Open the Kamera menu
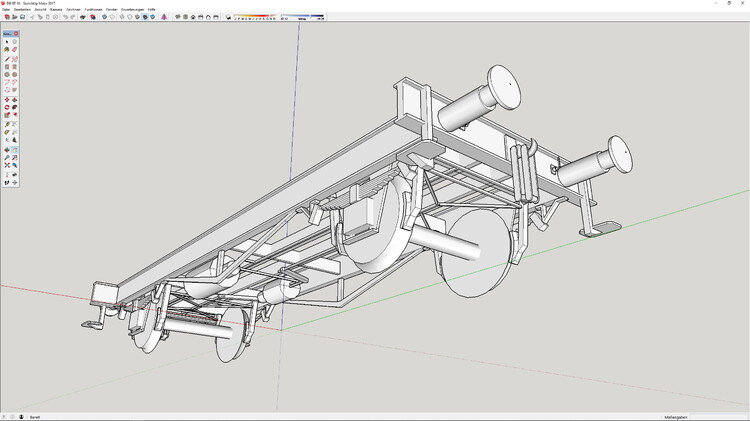750x421 pixels. point(56,9)
